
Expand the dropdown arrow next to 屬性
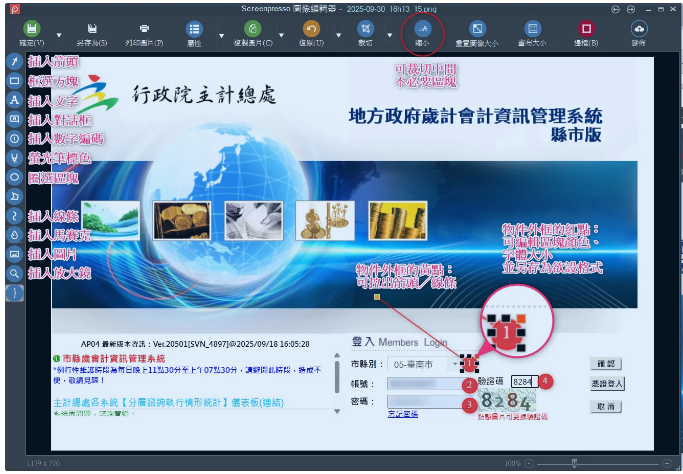click(x=221, y=35)
